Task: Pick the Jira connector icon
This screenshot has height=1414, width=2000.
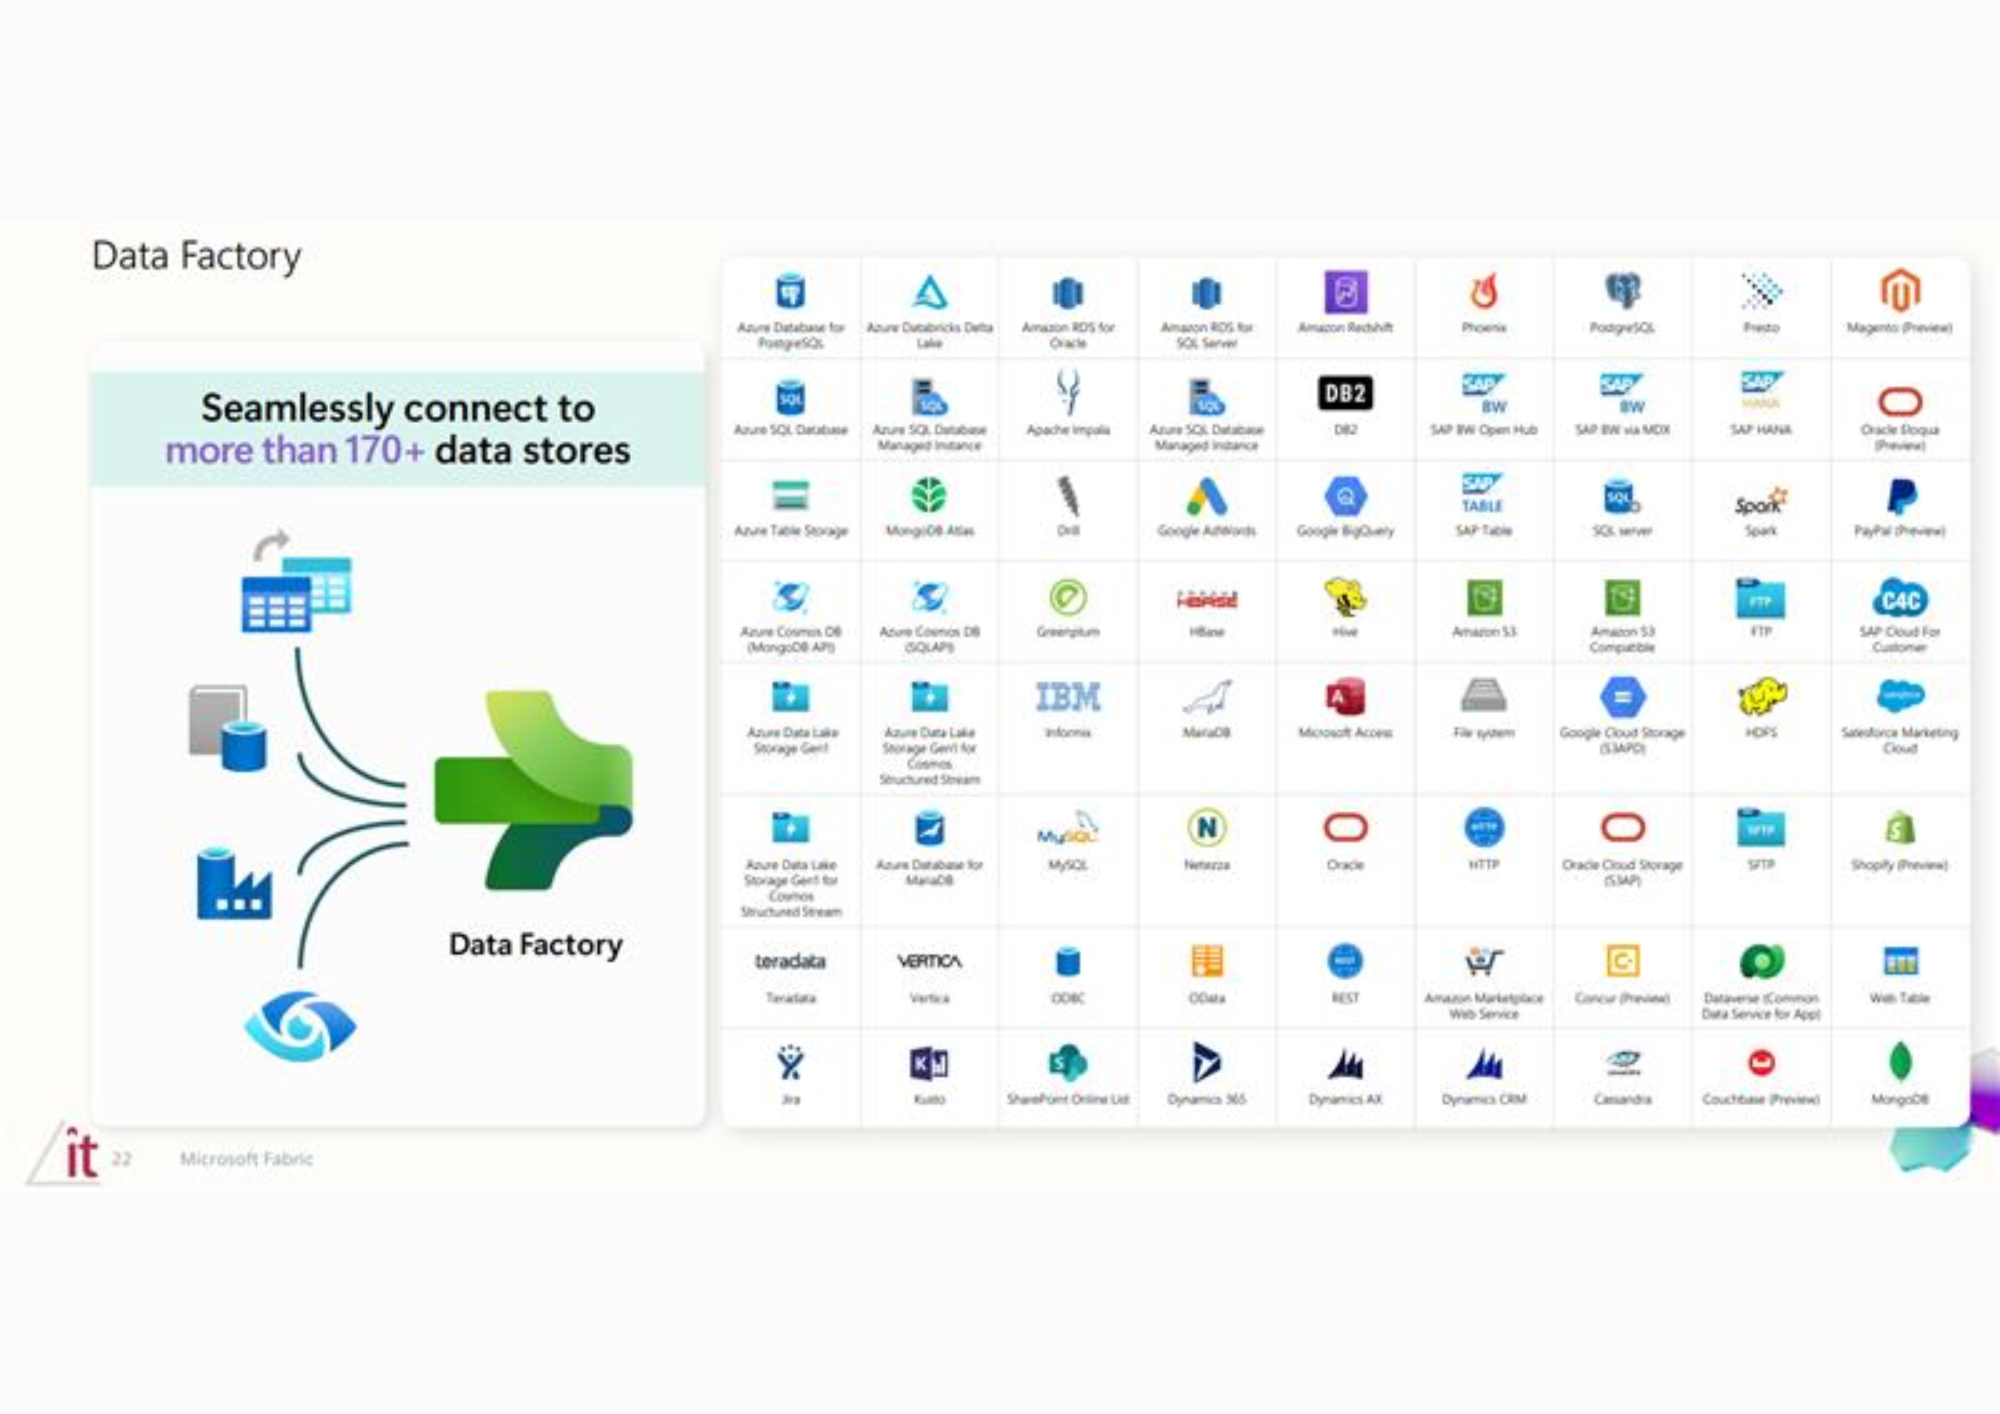Action: (790, 1063)
